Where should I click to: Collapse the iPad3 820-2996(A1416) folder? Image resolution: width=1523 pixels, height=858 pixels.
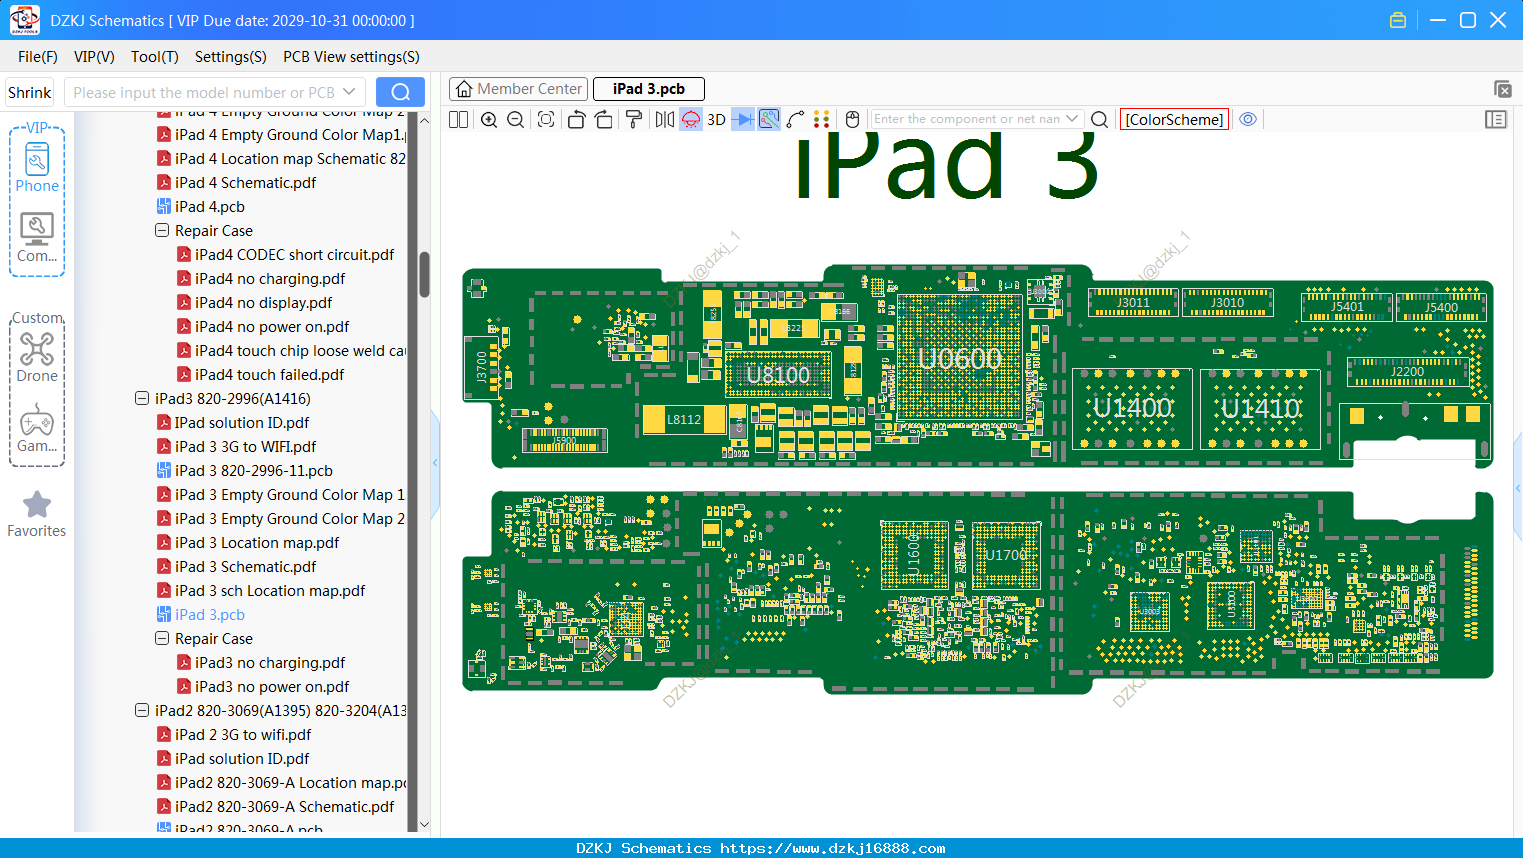click(x=142, y=398)
